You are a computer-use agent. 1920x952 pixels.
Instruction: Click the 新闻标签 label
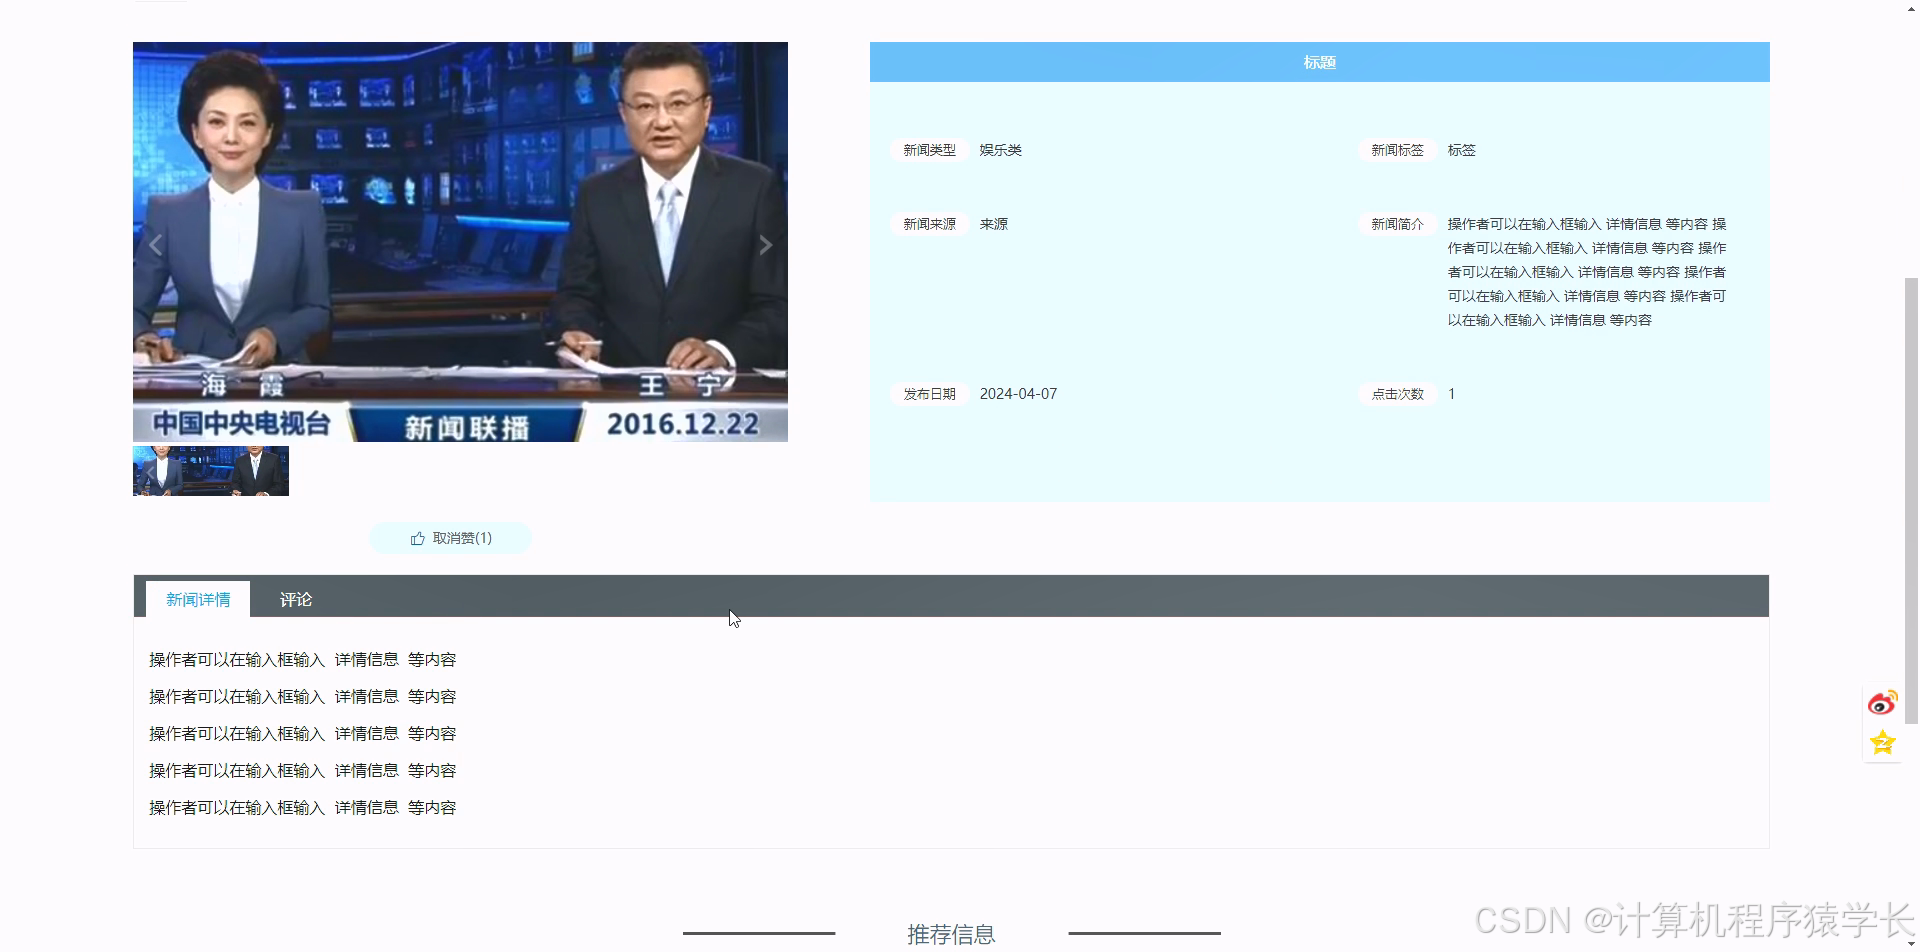(x=1397, y=150)
